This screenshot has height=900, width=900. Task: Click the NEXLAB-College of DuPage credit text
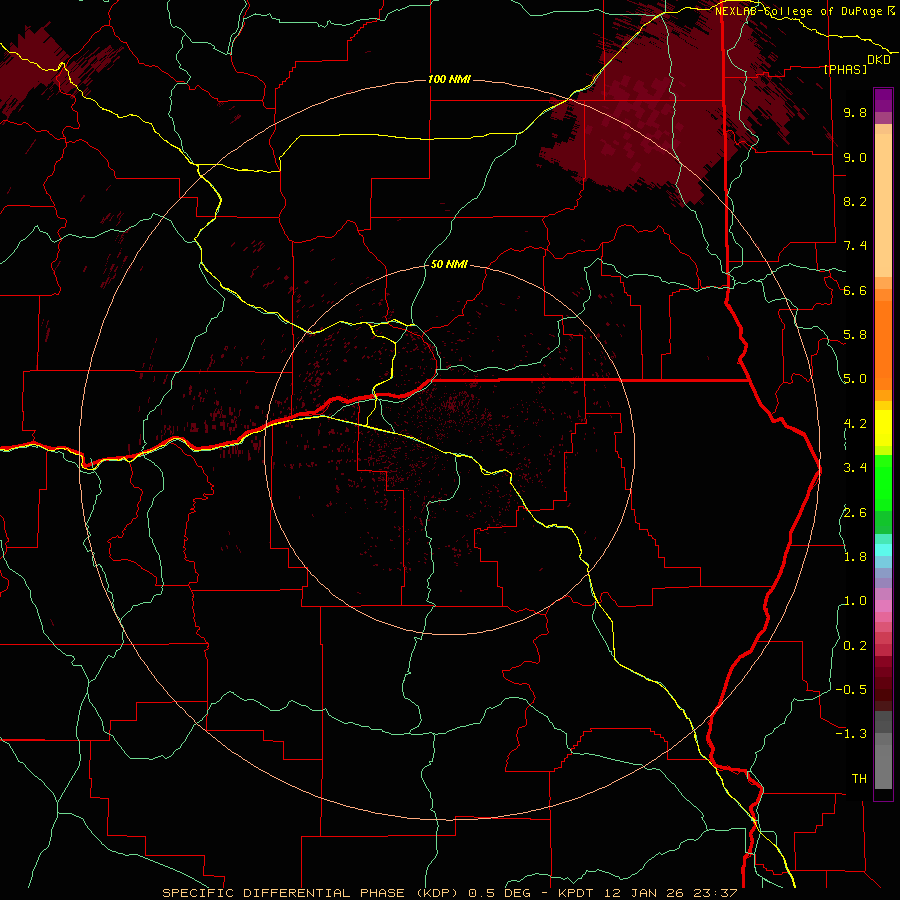pos(800,11)
